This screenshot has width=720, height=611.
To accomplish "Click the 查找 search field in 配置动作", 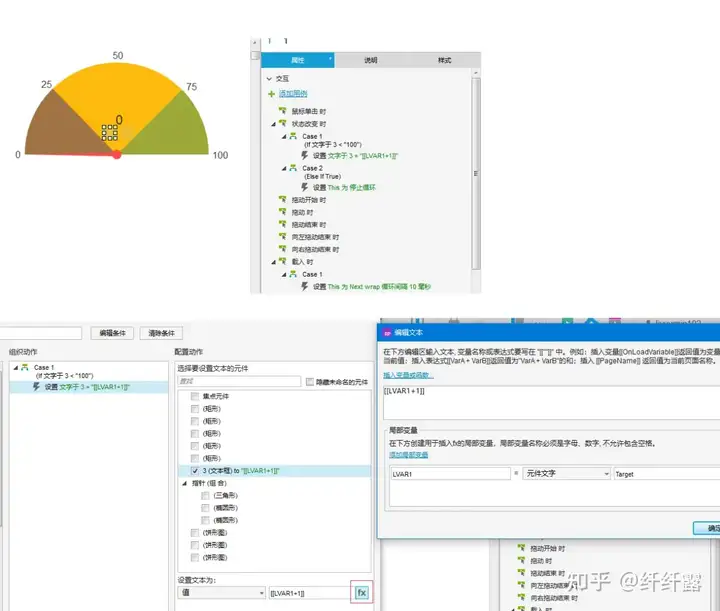I will pyautogui.click(x=239, y=381).
